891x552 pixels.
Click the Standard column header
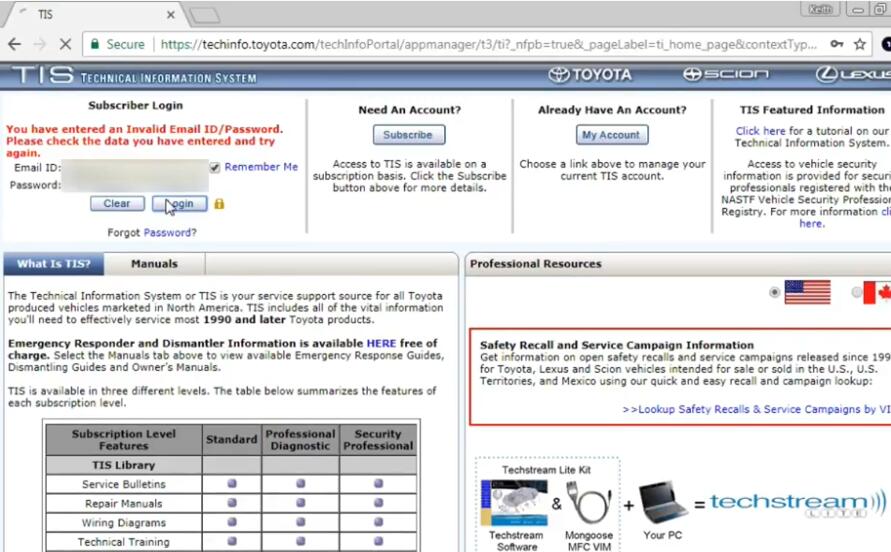pyautogui.click(x=232, y=439)
